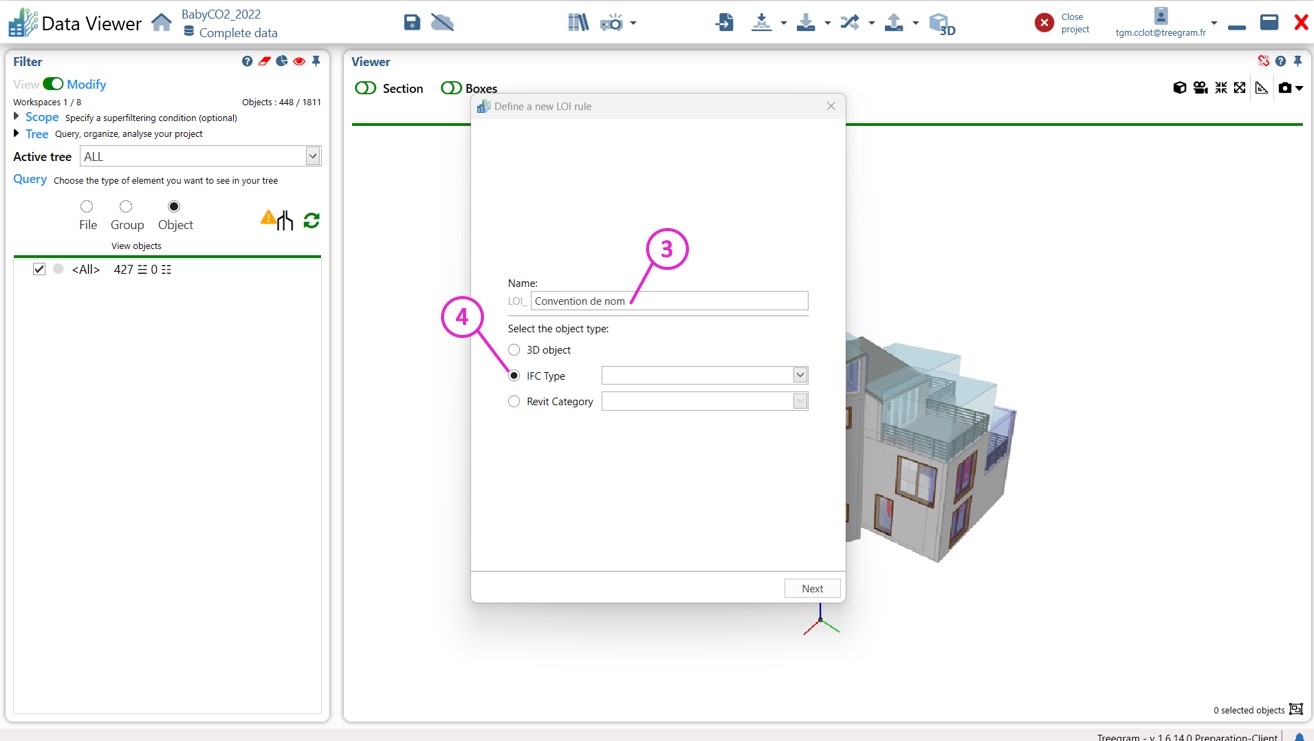Click the red eye visibility icon
The image size is (1314, 741).
point(299,62)
